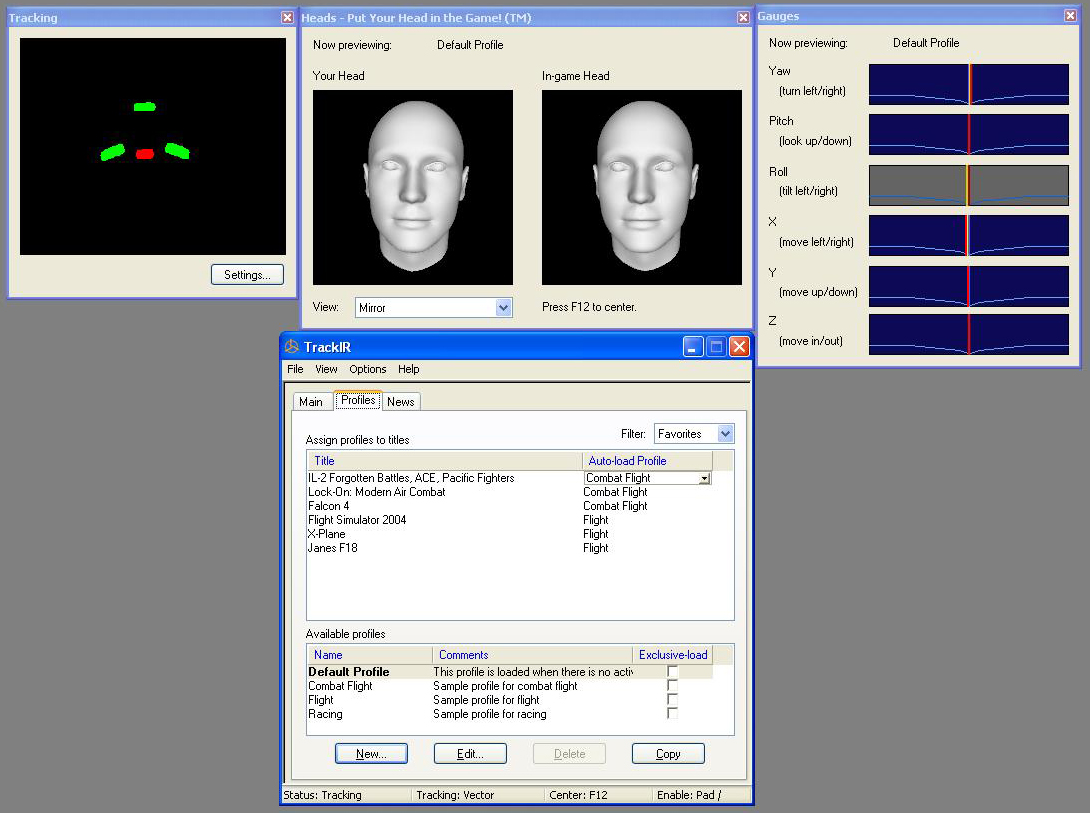Viewport: 1090px width, 813px height.
Task: Toggle exclusive-load for Racing profile
Action: [x=672, y=714]
